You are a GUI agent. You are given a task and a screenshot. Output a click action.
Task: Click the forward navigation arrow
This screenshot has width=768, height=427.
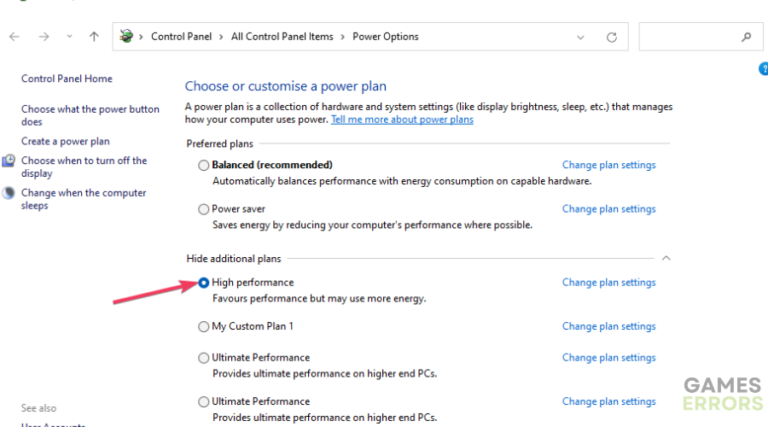pyautogui.click(x=43, y=37)
